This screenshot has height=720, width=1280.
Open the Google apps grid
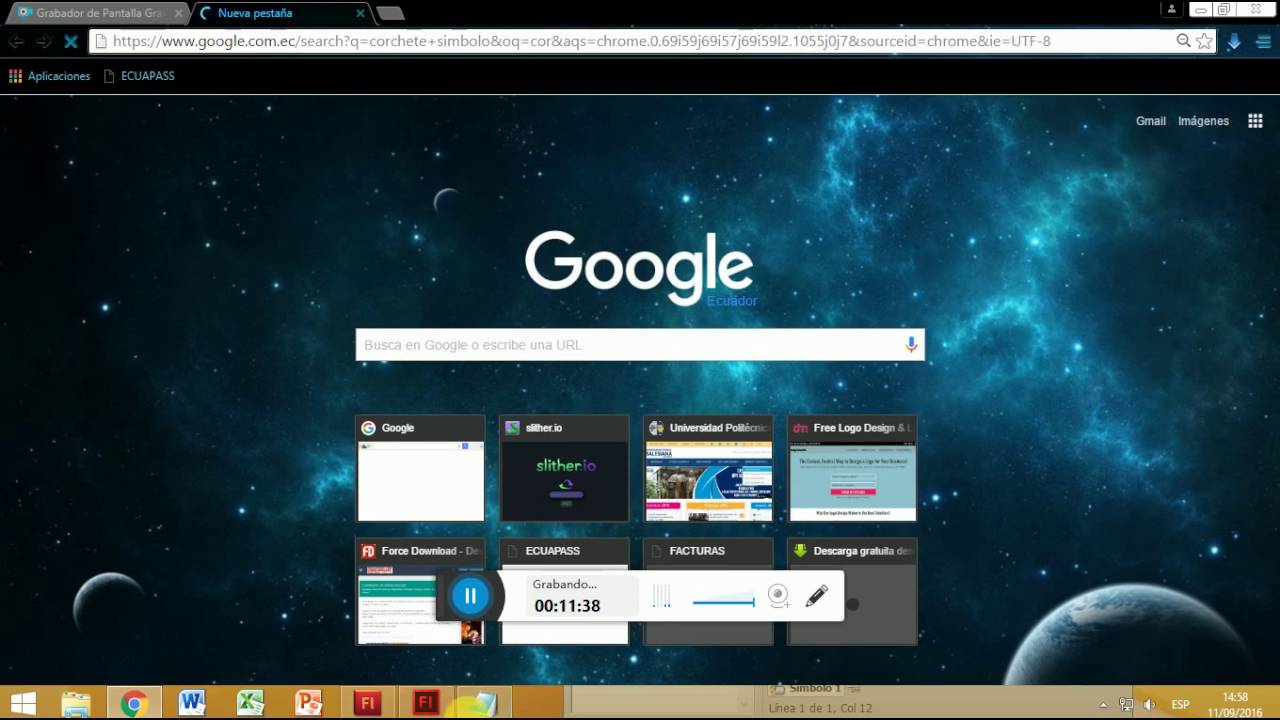point(1255,121)
